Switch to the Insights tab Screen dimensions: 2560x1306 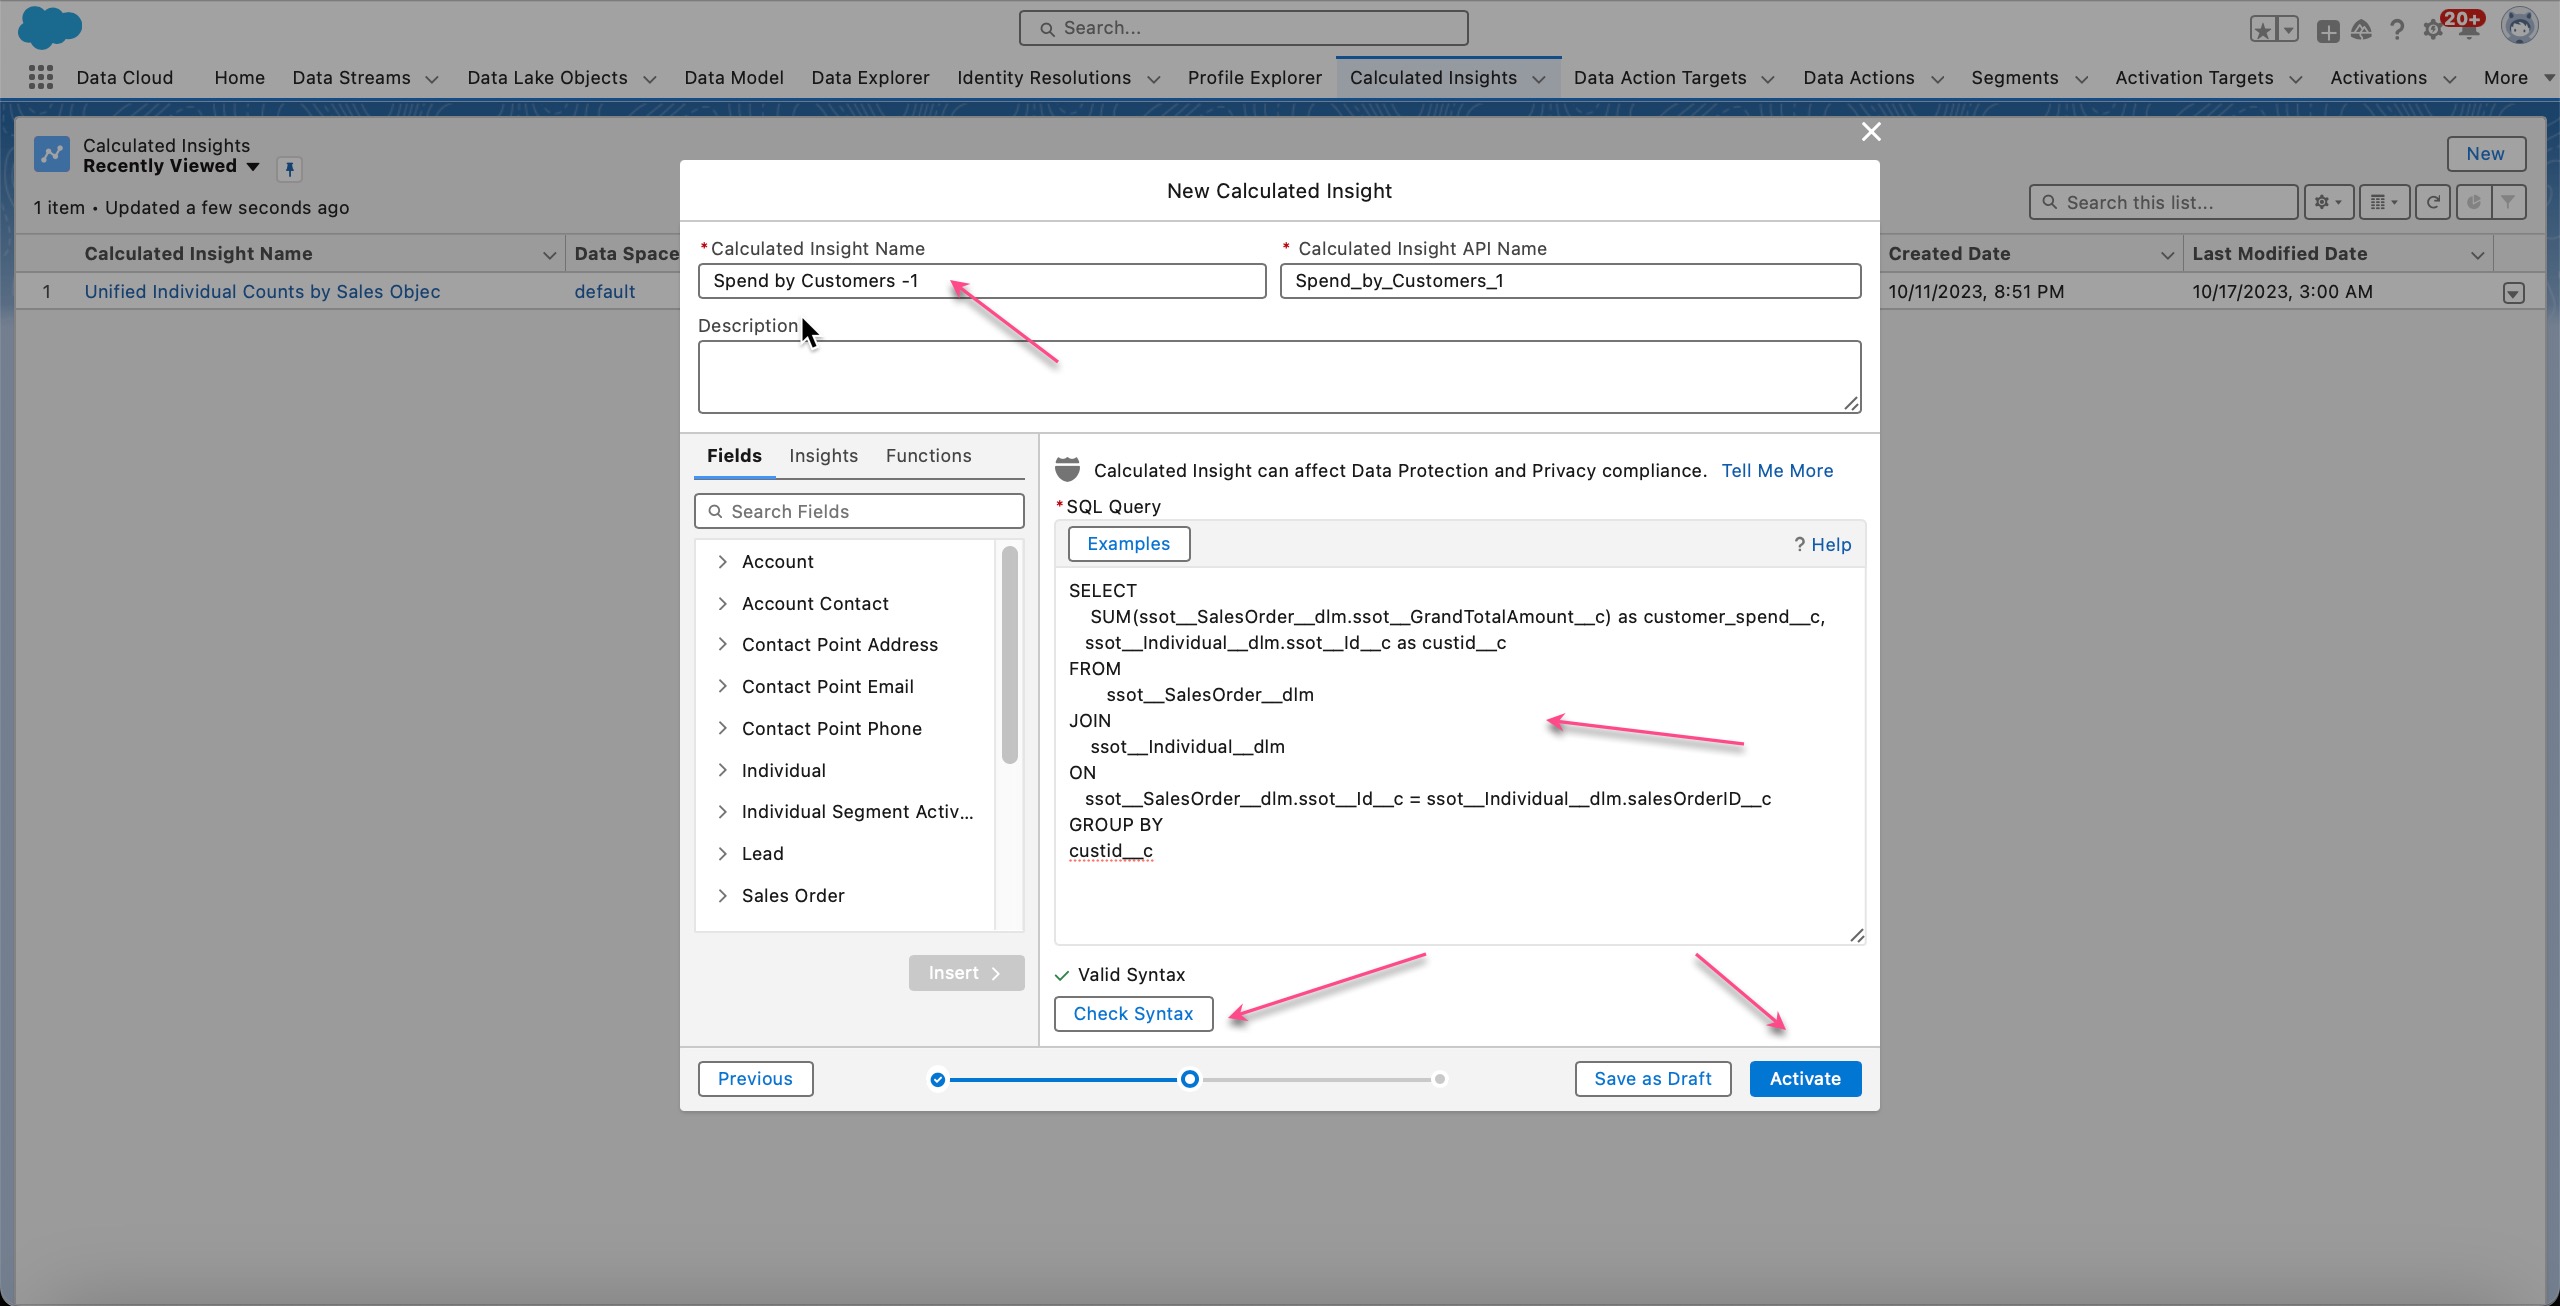(x=823, y=456)
